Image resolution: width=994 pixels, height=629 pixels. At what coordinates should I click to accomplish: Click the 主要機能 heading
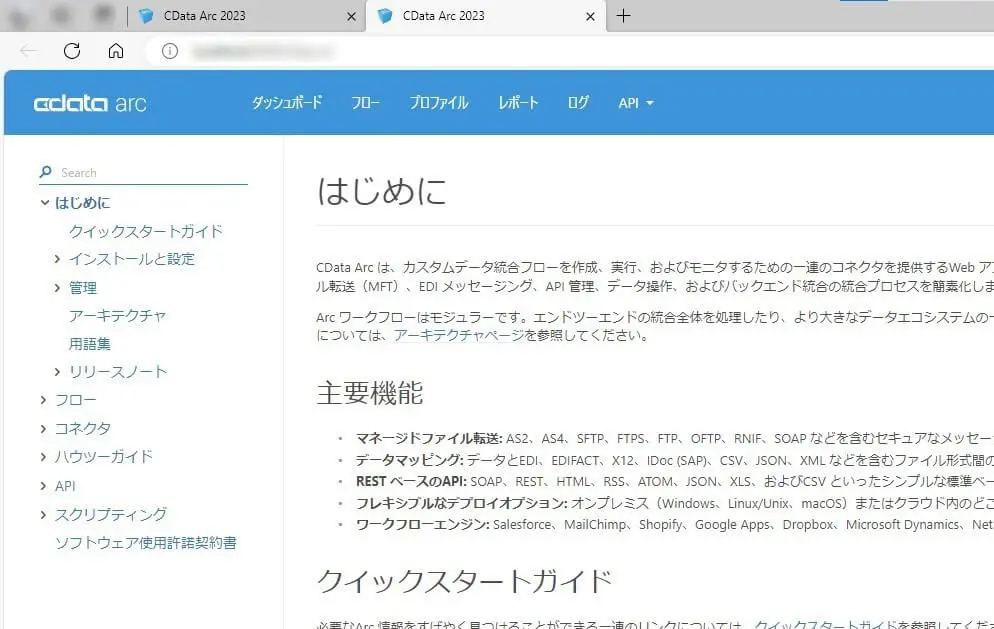click(370, 393)
